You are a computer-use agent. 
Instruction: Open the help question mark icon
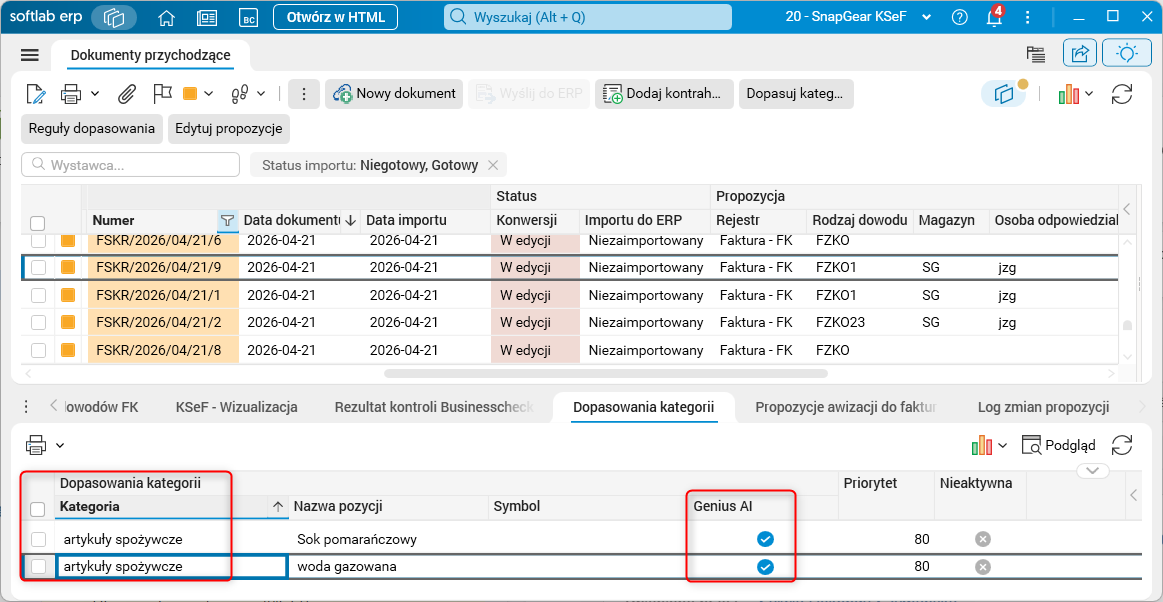tap(960, 17)
